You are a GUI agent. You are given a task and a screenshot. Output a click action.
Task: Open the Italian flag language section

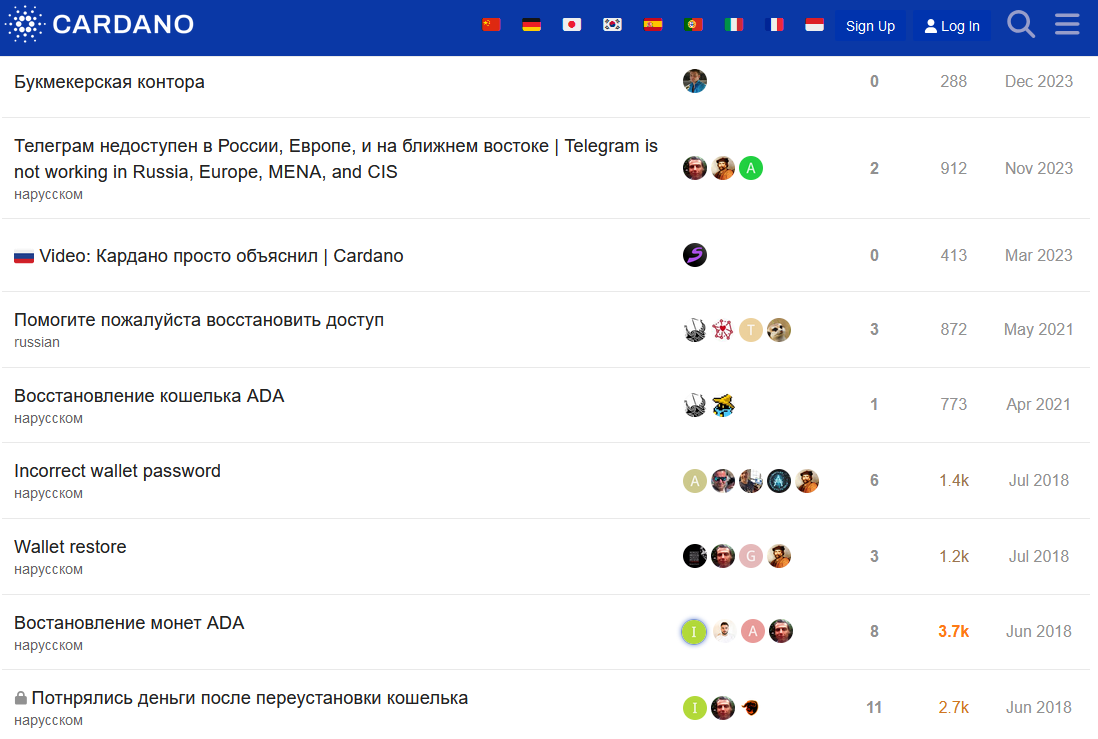(x=734, y=25)
